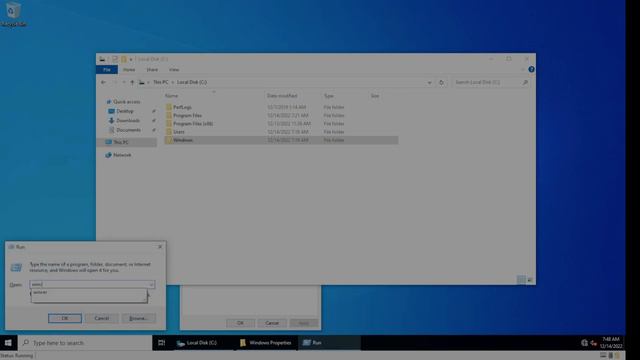
Task: Open the File tab in Explorer
Action: coord(107,70)
